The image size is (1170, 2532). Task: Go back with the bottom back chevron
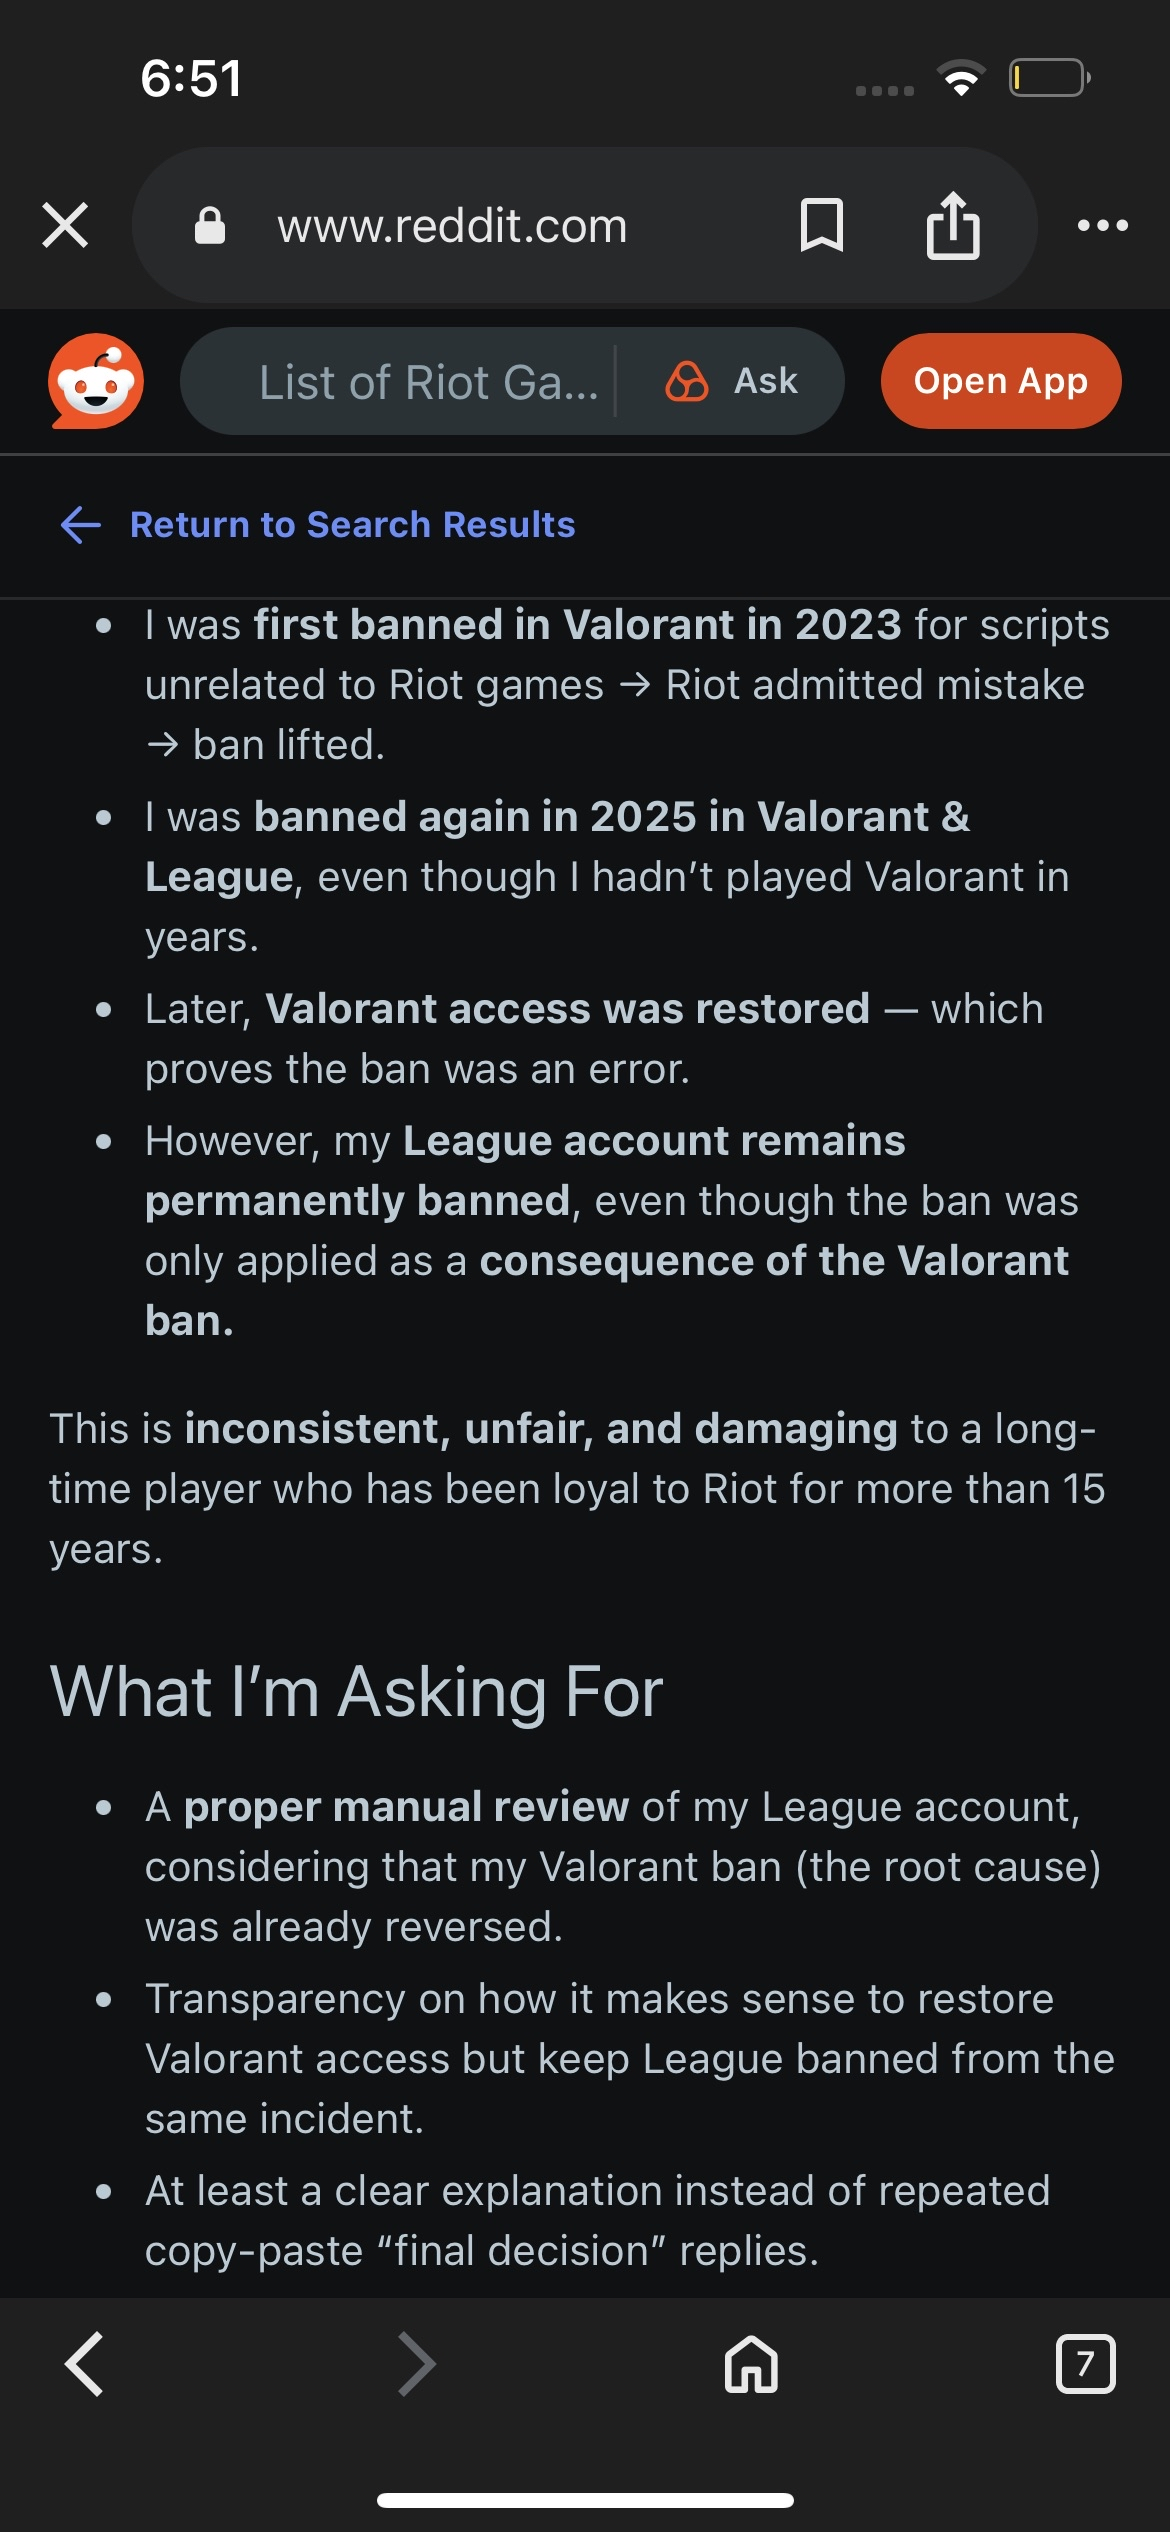click(84, 2364)
